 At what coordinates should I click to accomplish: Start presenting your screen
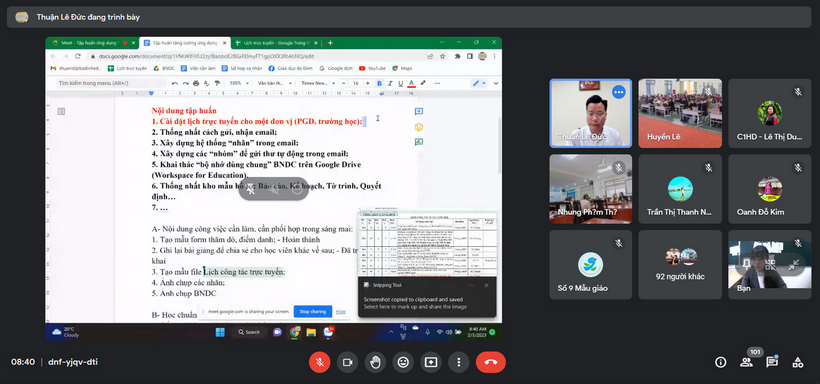click(x=430, y=362)
